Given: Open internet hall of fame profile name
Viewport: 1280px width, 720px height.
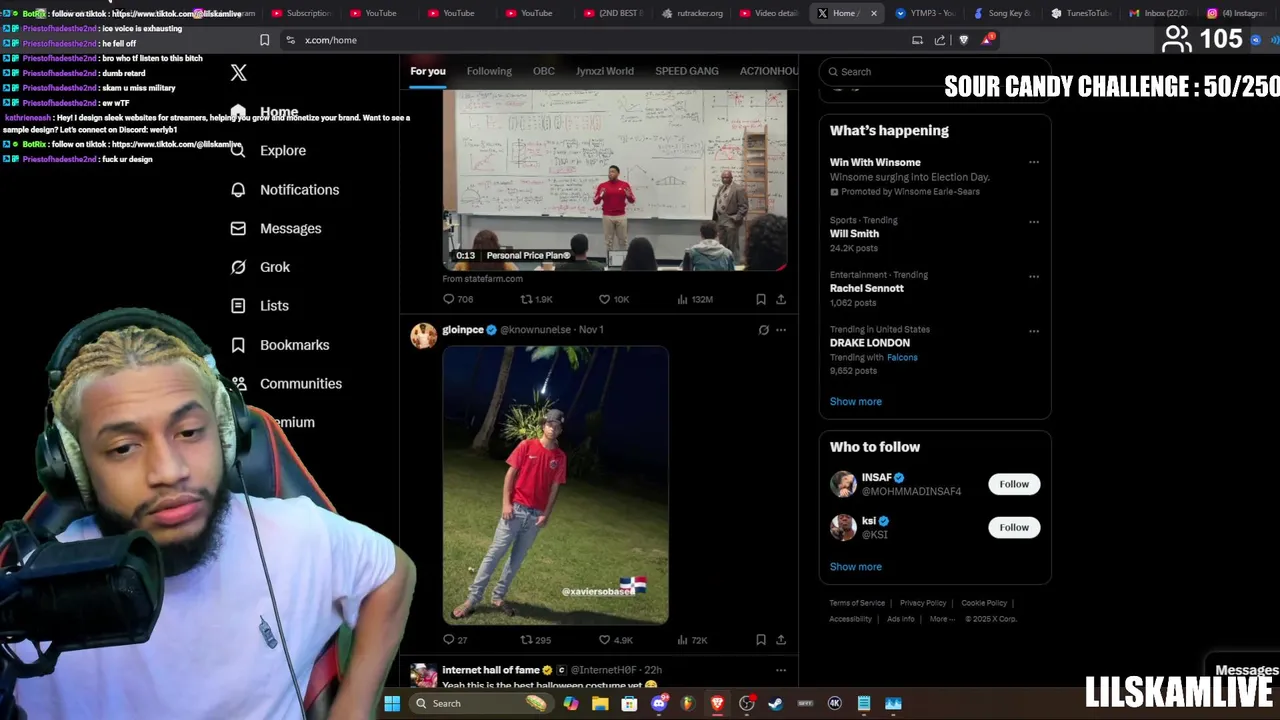Looking at the screenshot, I should 491,670.
